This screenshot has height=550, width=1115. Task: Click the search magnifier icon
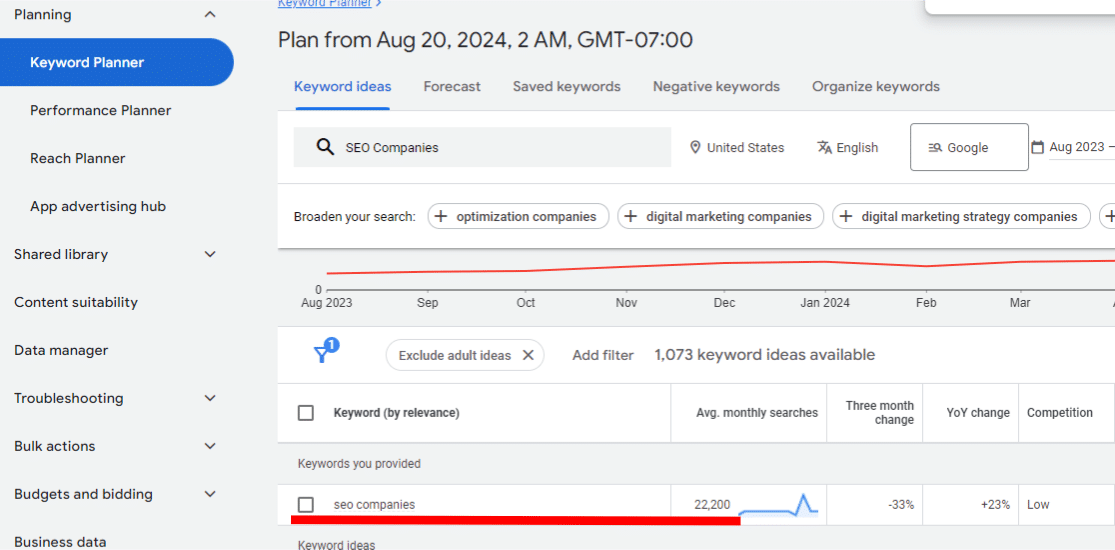tap(324, 147)
